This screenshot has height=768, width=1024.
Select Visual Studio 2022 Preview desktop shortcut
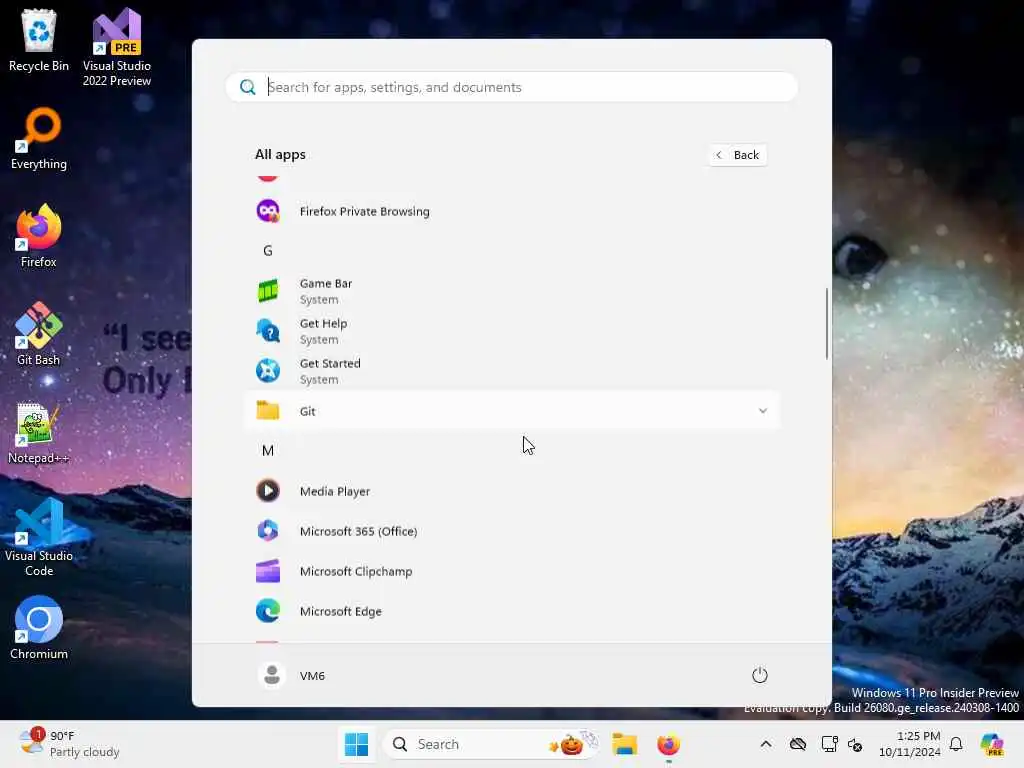[x=117, y=47]
